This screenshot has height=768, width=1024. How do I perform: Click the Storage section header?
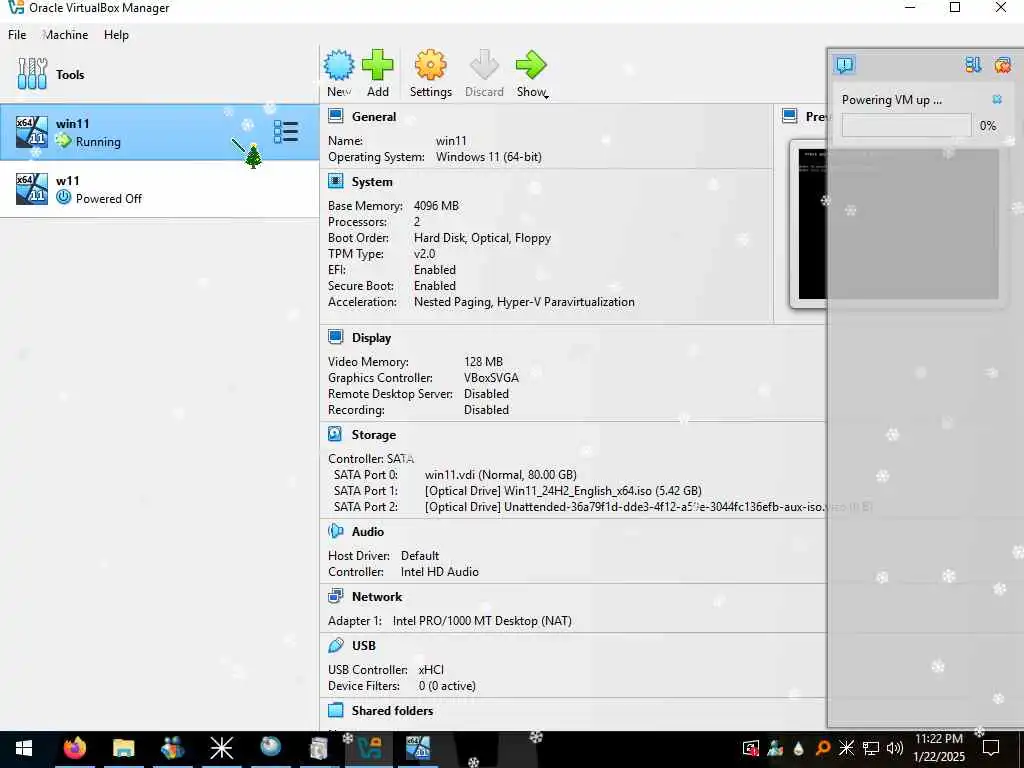[x=374, y=434]
